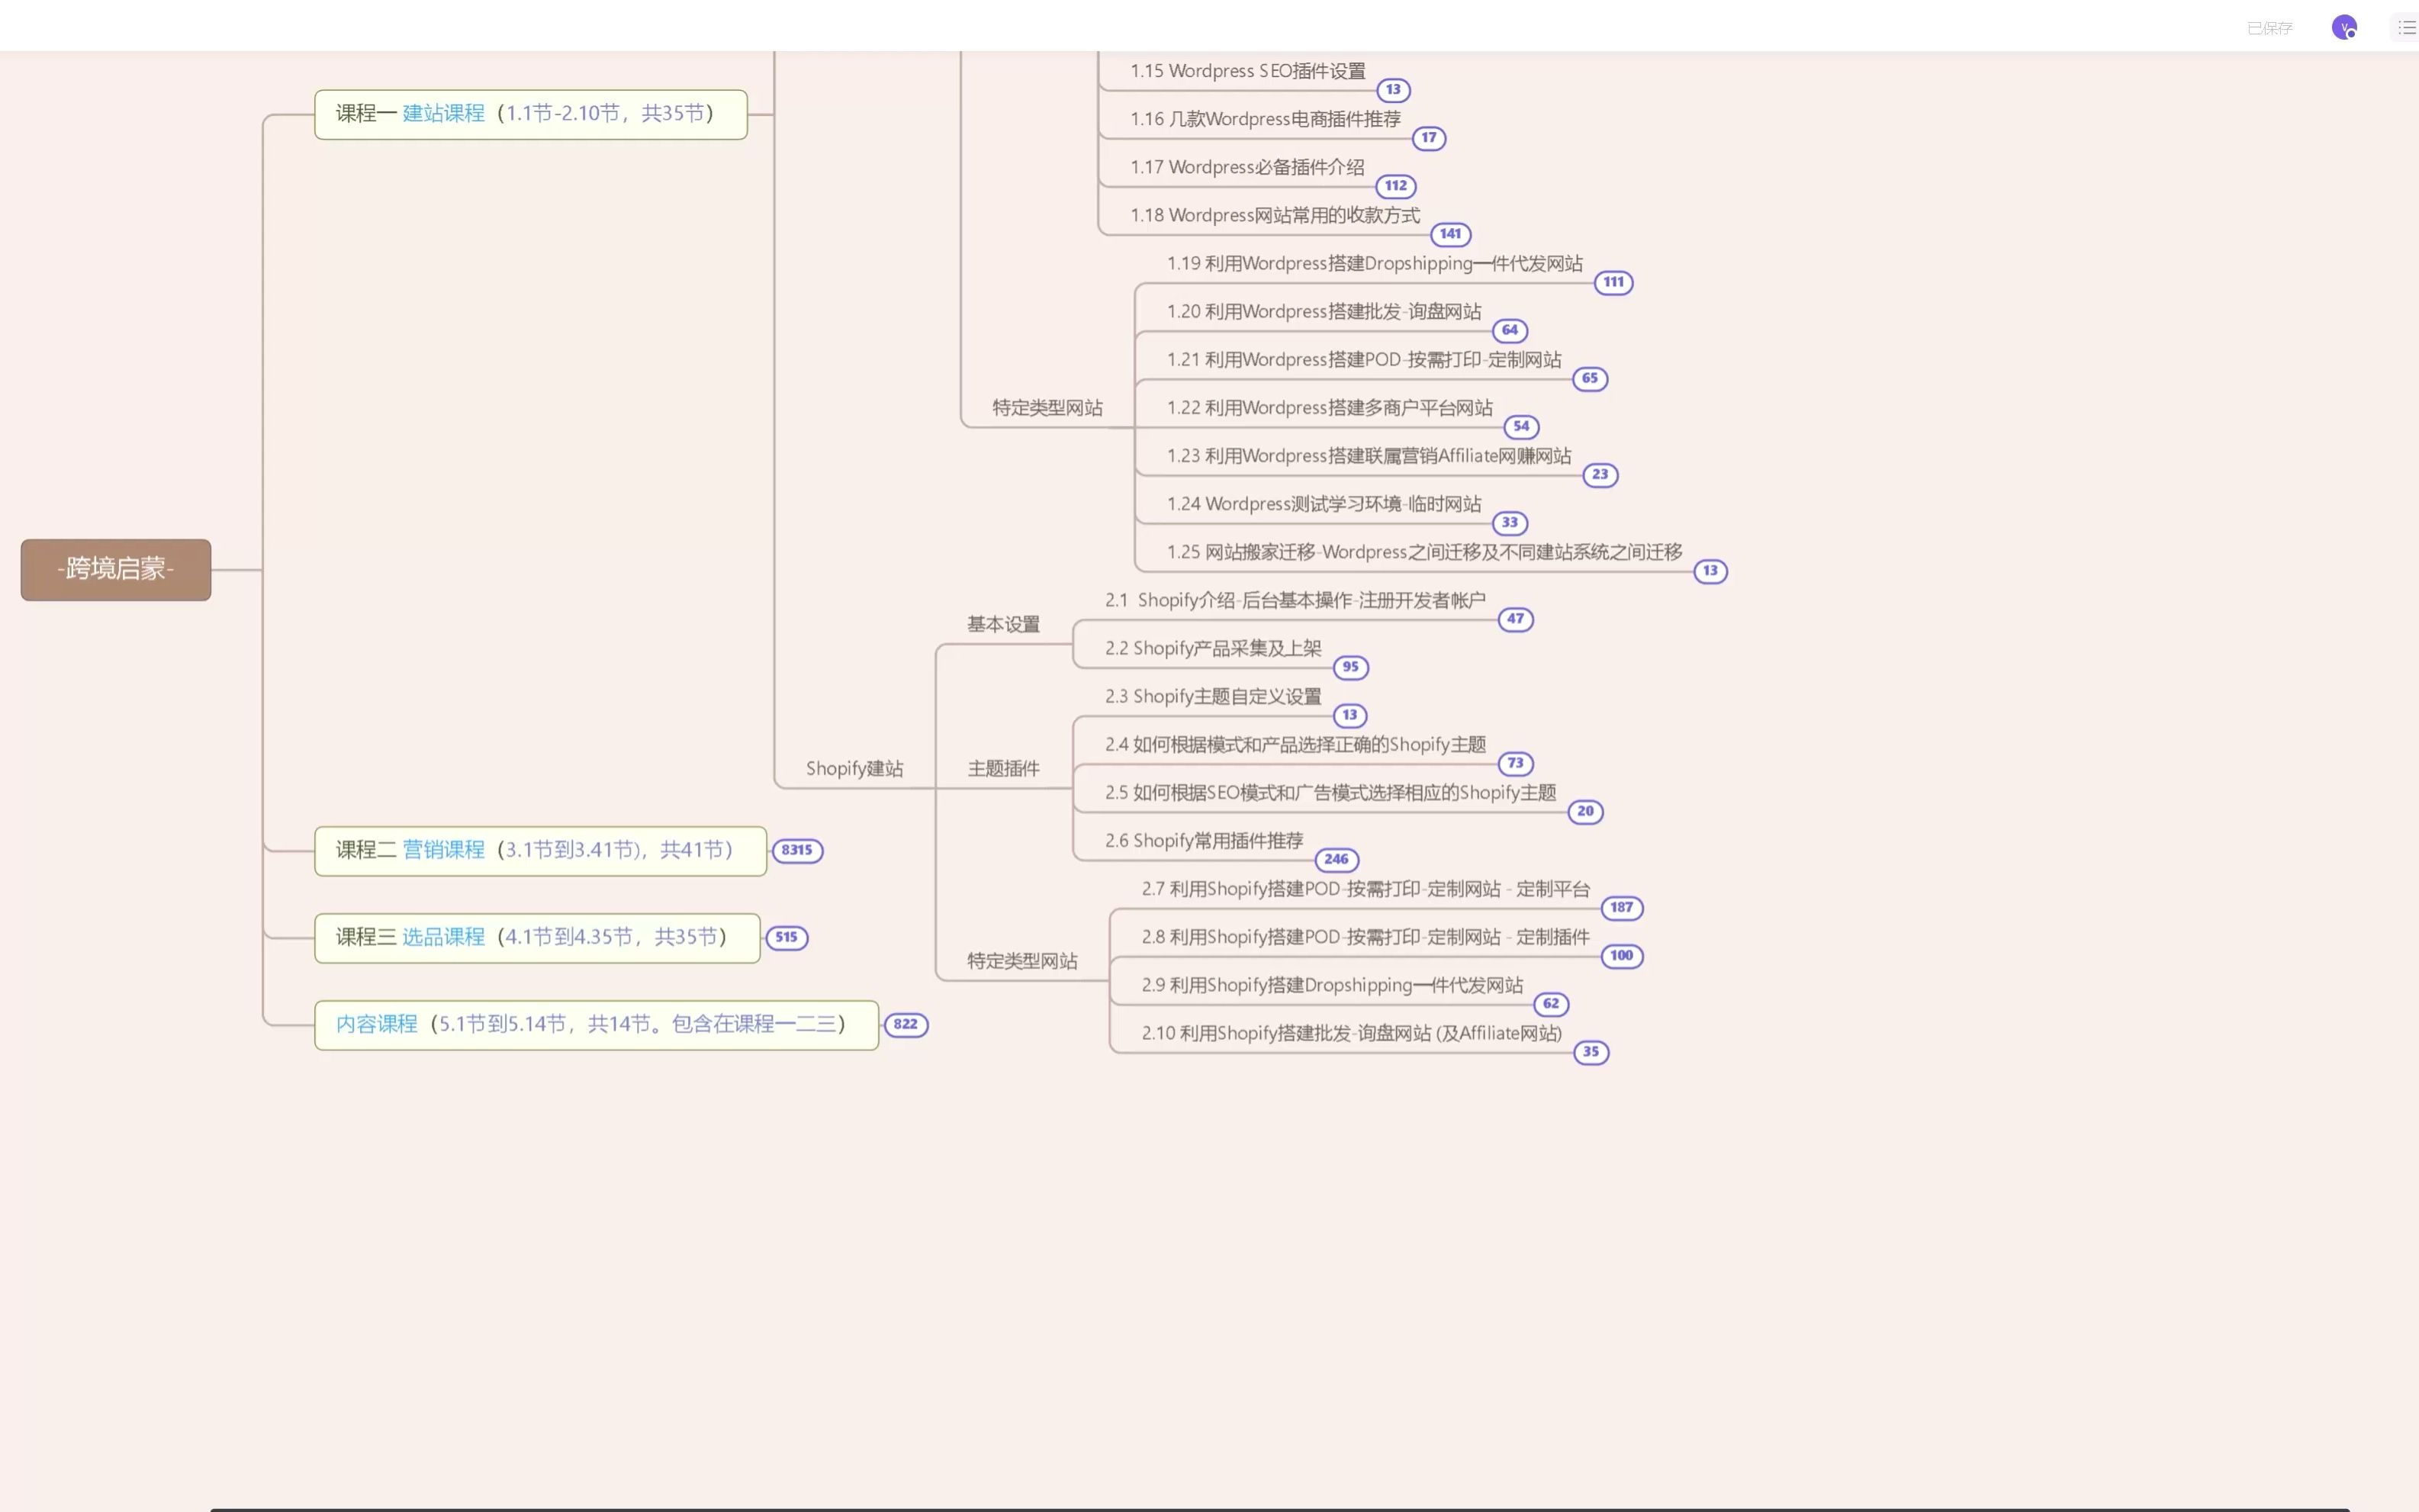Expand the 13 badge under 1.15
The image size is (2419, 1512).
point(1393,90)
